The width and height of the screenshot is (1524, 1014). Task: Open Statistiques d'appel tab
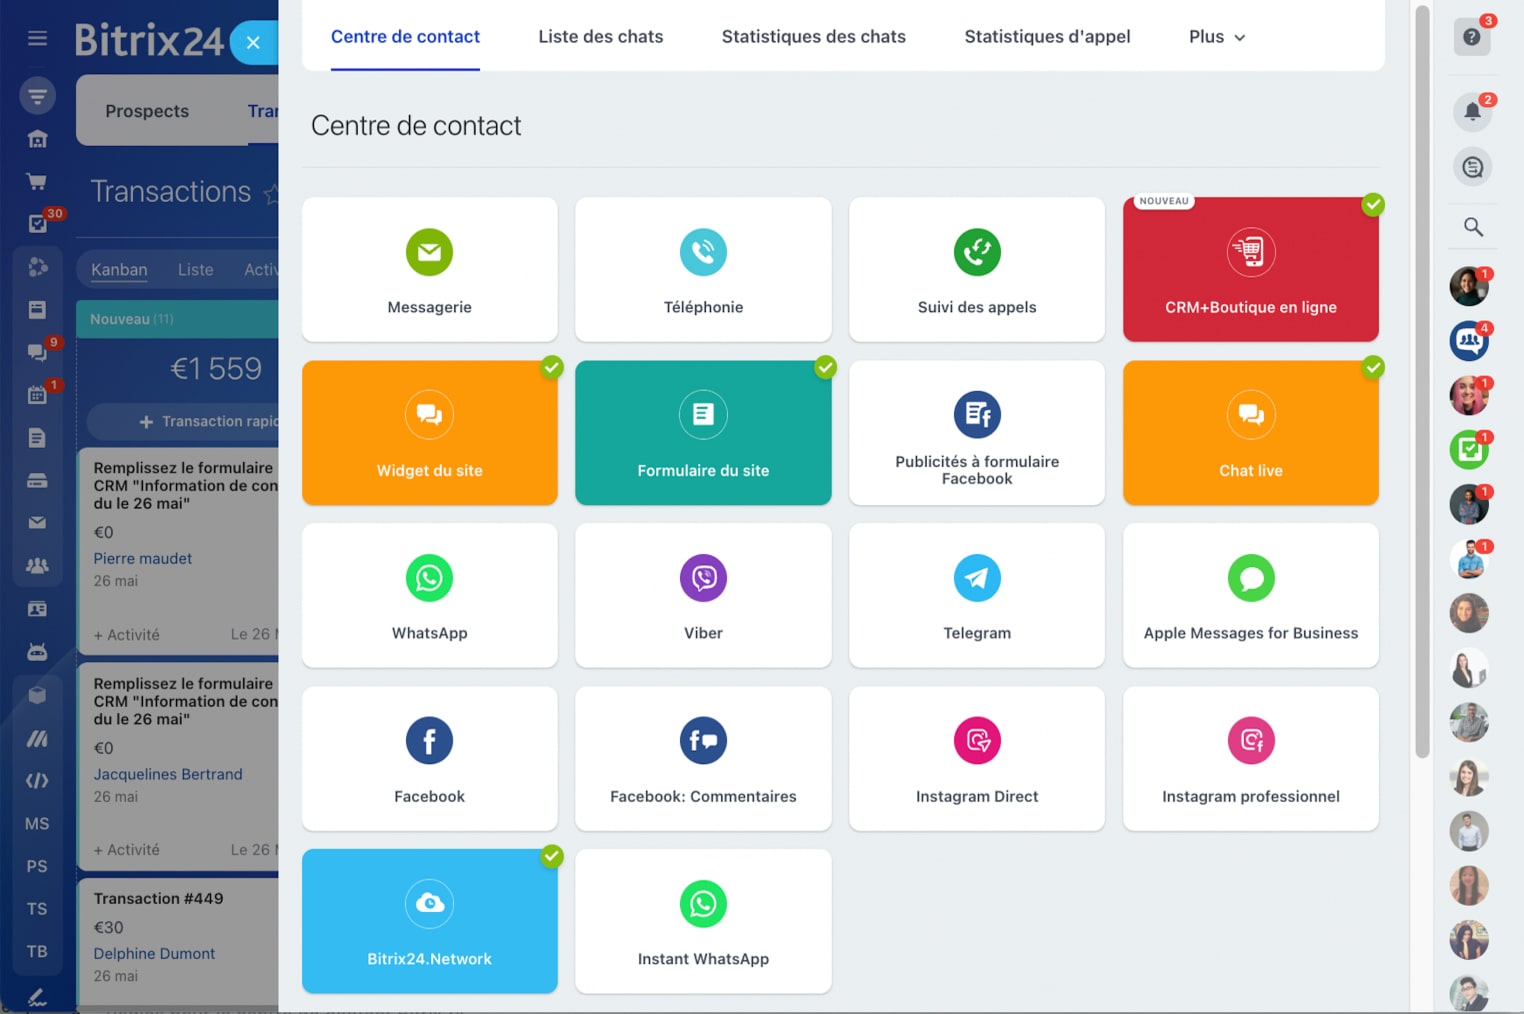pyautogui.click(x=1047, y=37)
